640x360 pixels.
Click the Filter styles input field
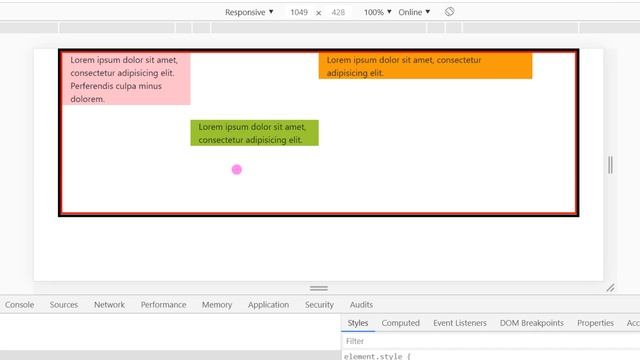[x=491, y=341]
